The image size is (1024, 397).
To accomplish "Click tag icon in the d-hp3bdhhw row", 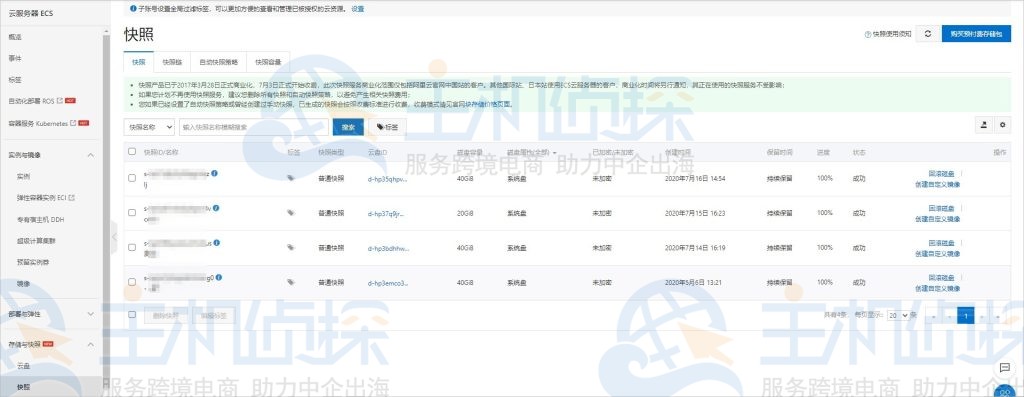I will [x=291, y=247].
